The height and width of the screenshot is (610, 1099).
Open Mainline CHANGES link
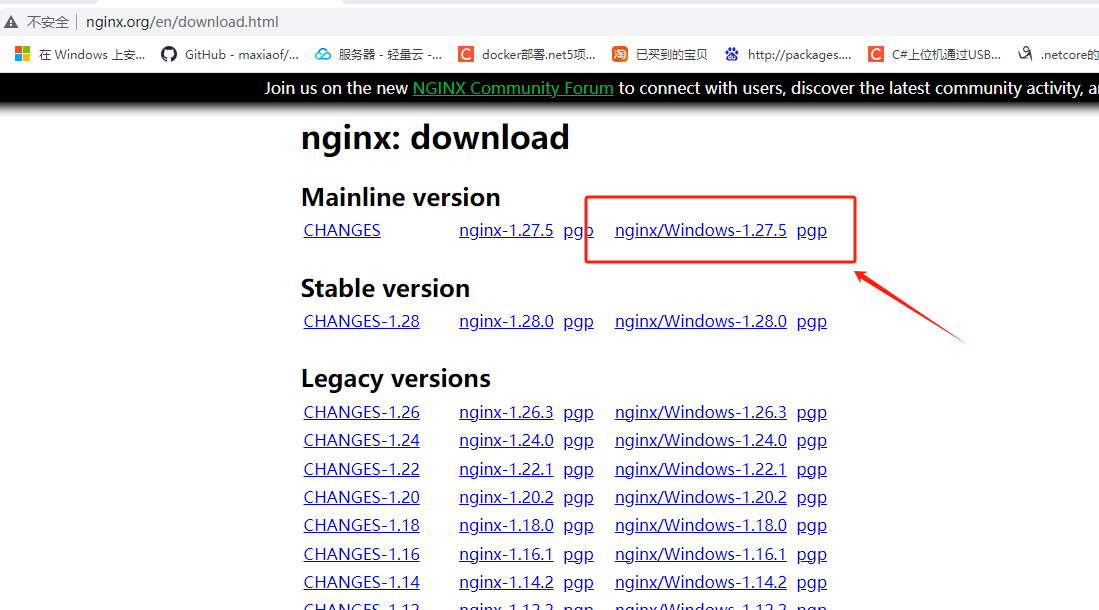coord(342,230)
